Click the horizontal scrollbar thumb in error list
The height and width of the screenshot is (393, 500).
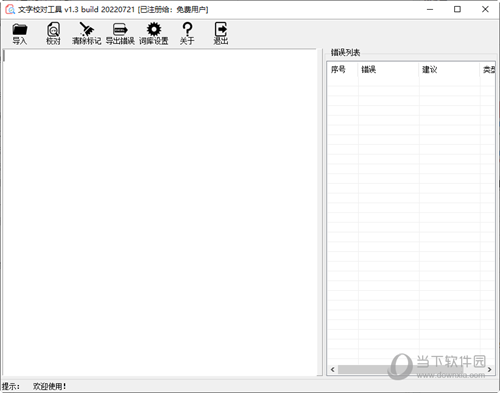click(400, 369)
